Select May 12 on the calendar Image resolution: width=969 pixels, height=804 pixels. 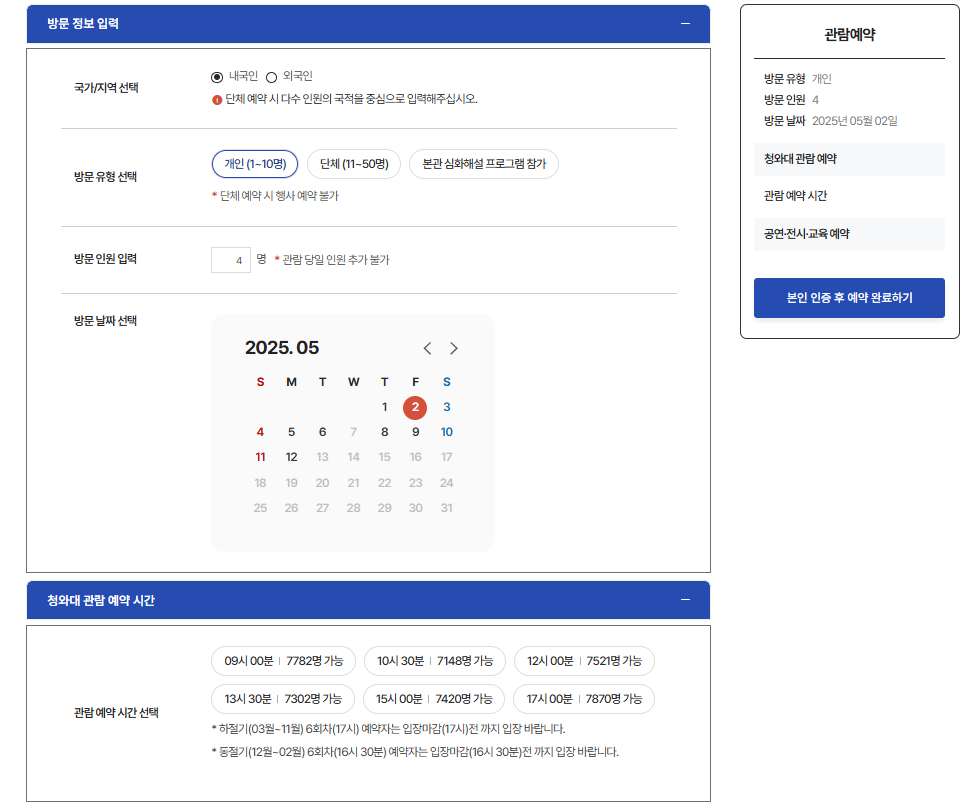click(x=291, y=457)
